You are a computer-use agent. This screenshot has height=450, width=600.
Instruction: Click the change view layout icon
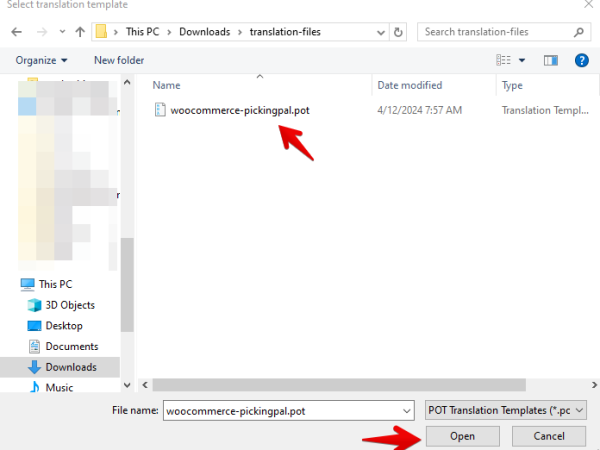[504, 60]
